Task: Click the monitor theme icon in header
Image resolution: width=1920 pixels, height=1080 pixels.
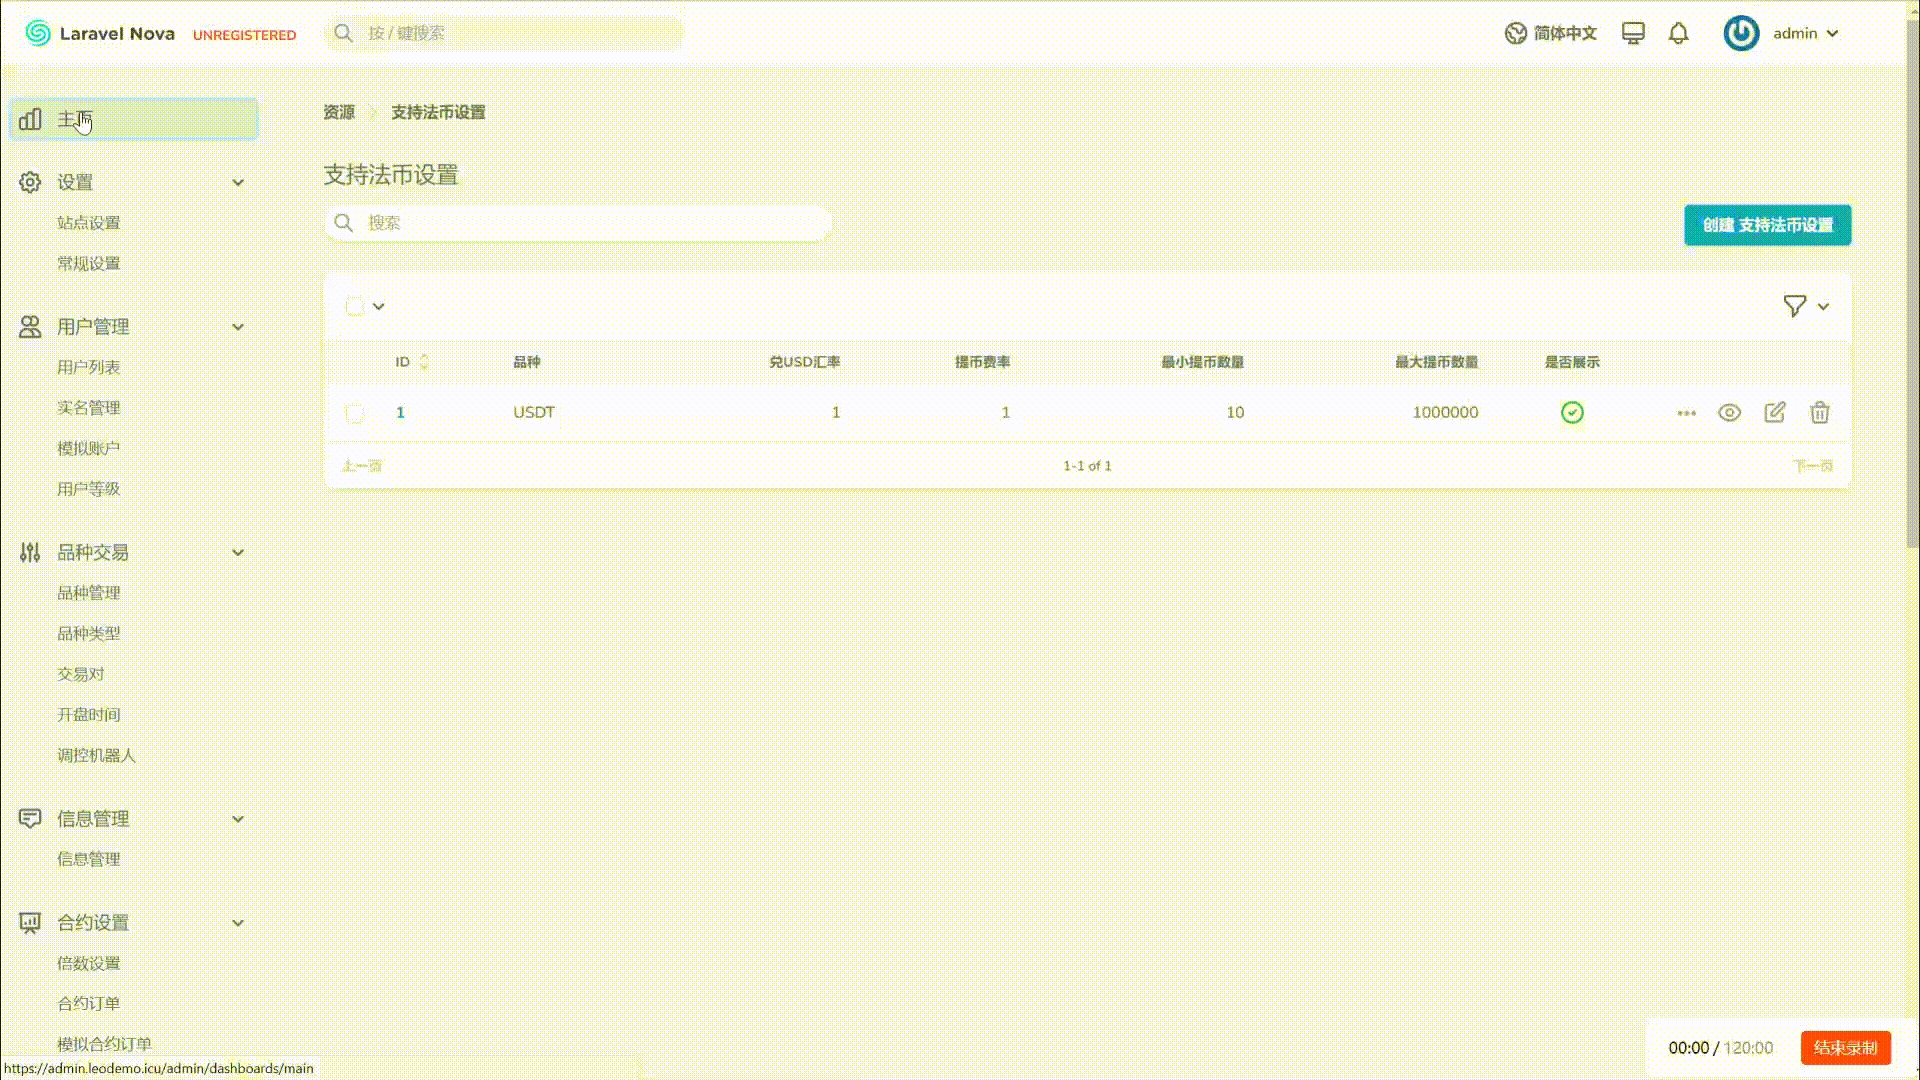Action: (1633, 33)
